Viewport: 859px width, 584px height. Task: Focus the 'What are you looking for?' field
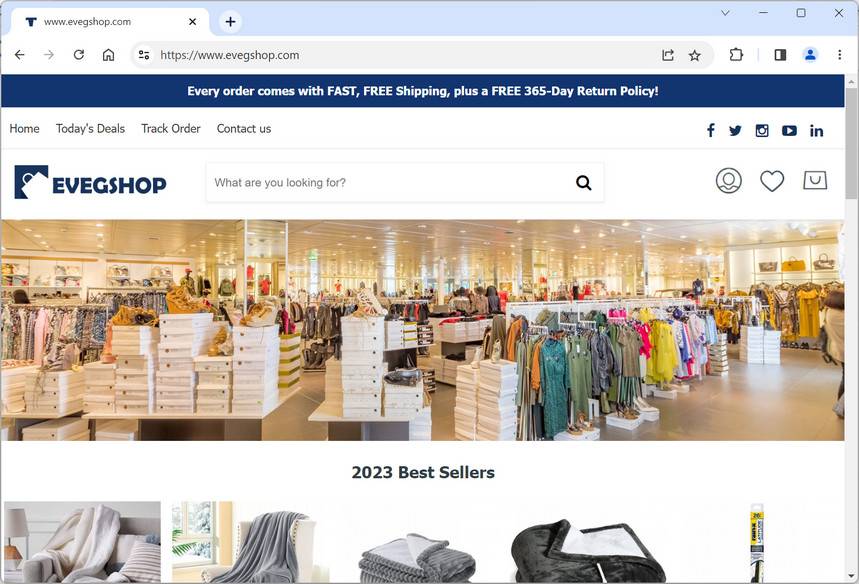point(389,182)
